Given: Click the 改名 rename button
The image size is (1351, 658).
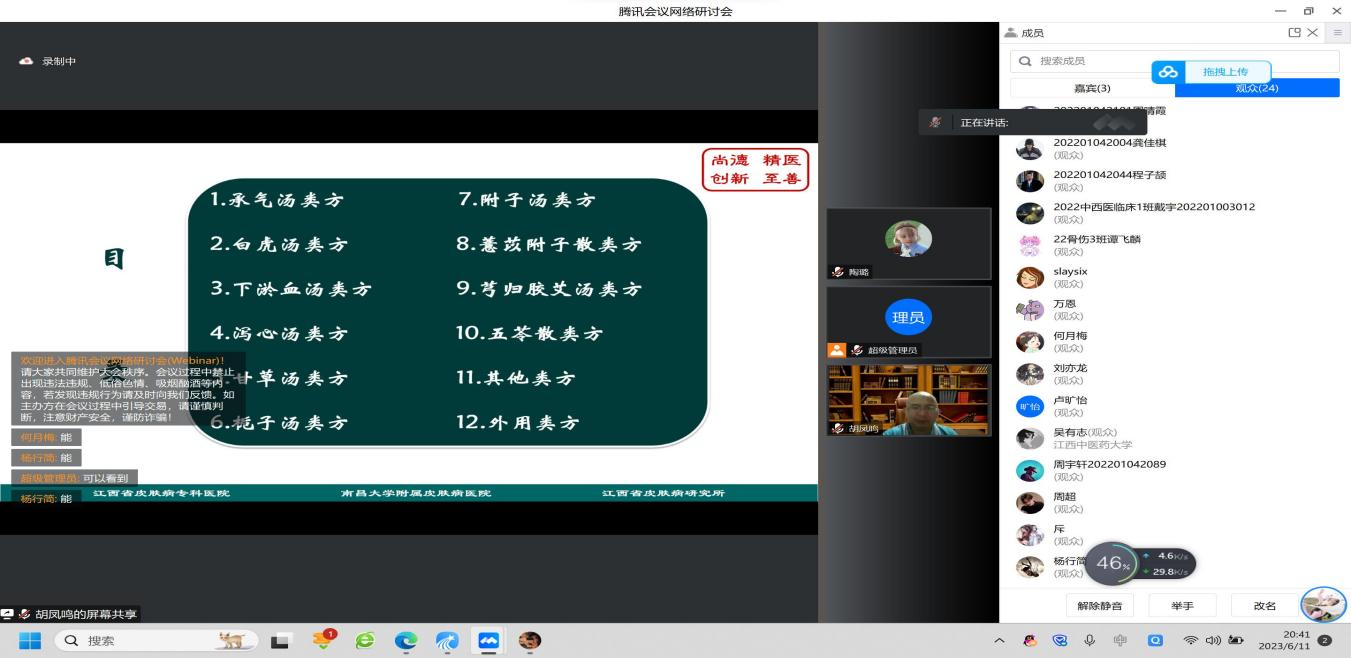Looking at the screenshot, I should (1265, 606).
